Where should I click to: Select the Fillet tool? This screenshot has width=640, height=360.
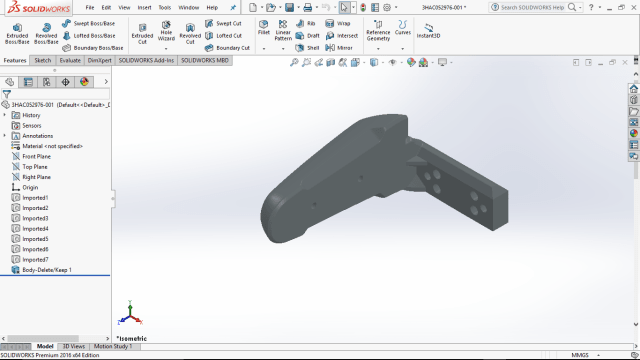(264, 28)
